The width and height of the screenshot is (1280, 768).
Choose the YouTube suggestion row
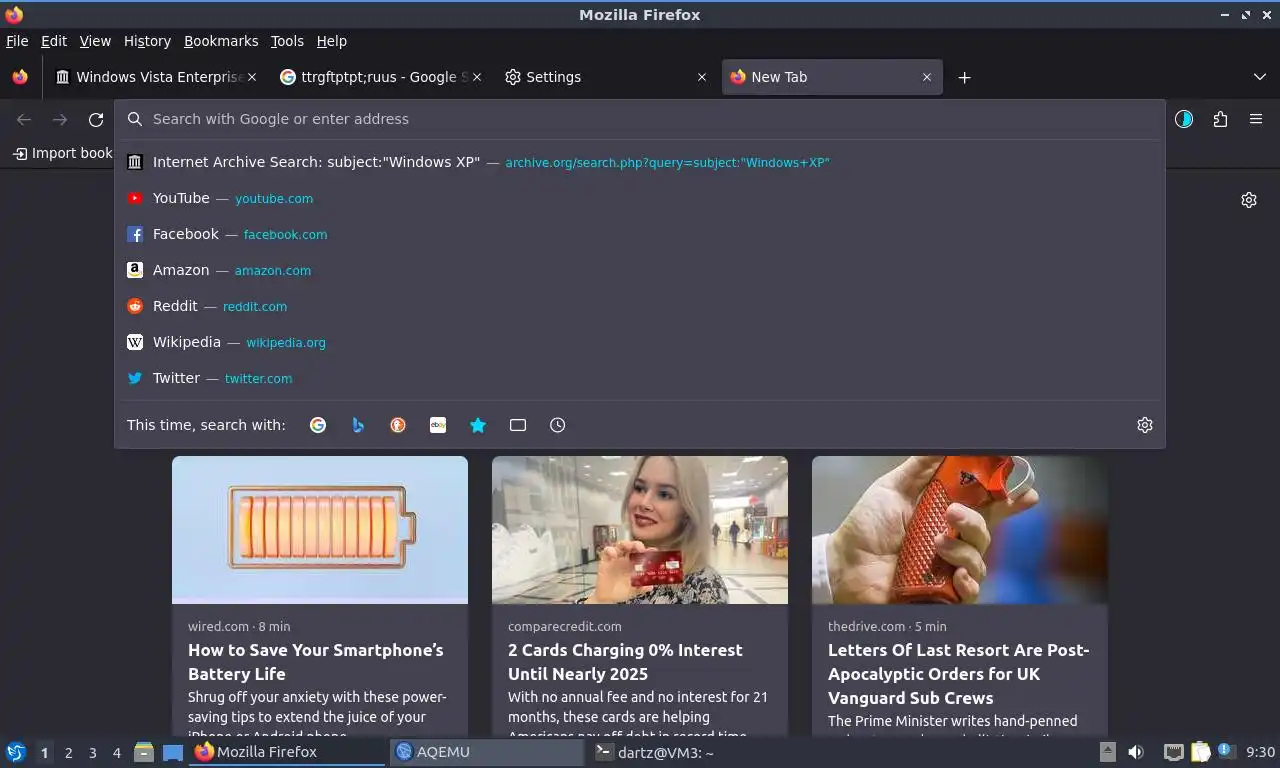(640, 198)
